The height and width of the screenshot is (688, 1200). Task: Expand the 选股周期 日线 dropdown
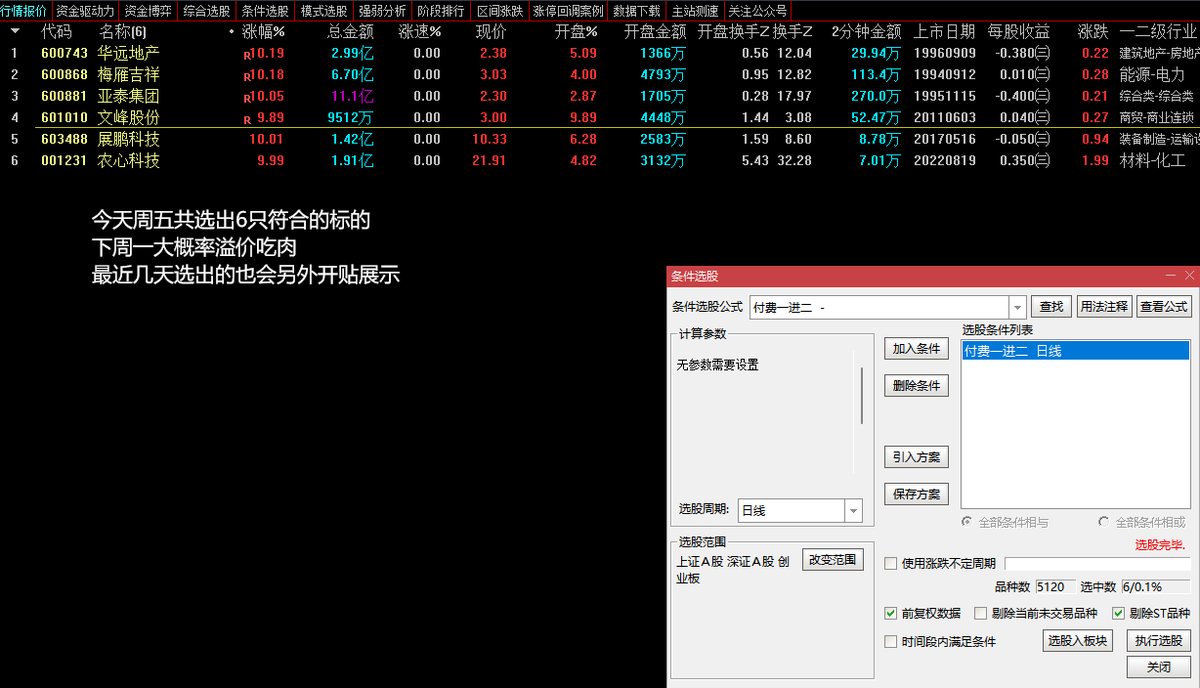pos(853,510)
